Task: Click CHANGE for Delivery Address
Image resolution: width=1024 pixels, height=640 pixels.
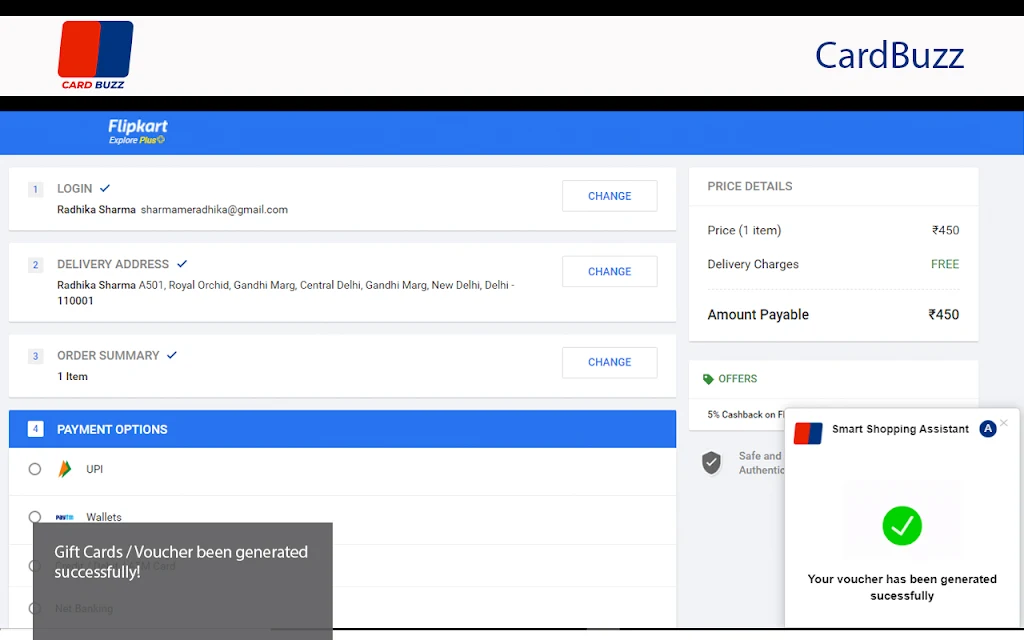Action: [609, 271]
